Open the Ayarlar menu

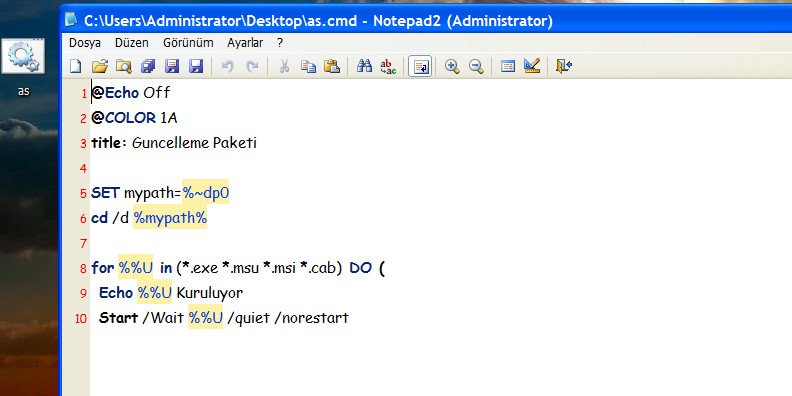point(245,43)
